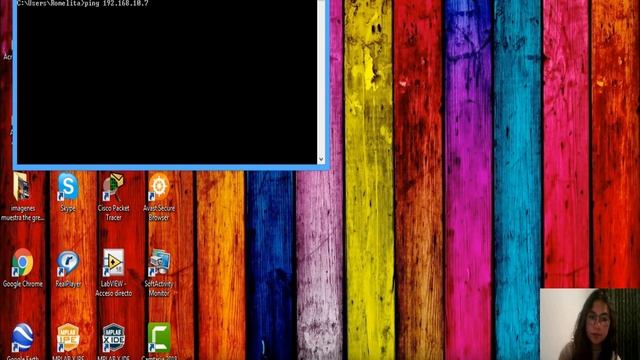The height and width of the screenshot is (360, 640).
Task: Click the webcam video overlay thumbnail
Action: (x=590, y=324)
